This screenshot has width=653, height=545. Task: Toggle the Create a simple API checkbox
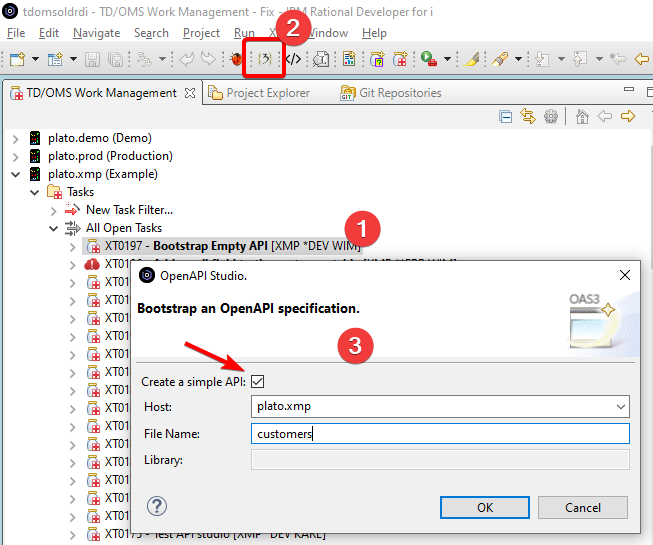pos(257,381)
